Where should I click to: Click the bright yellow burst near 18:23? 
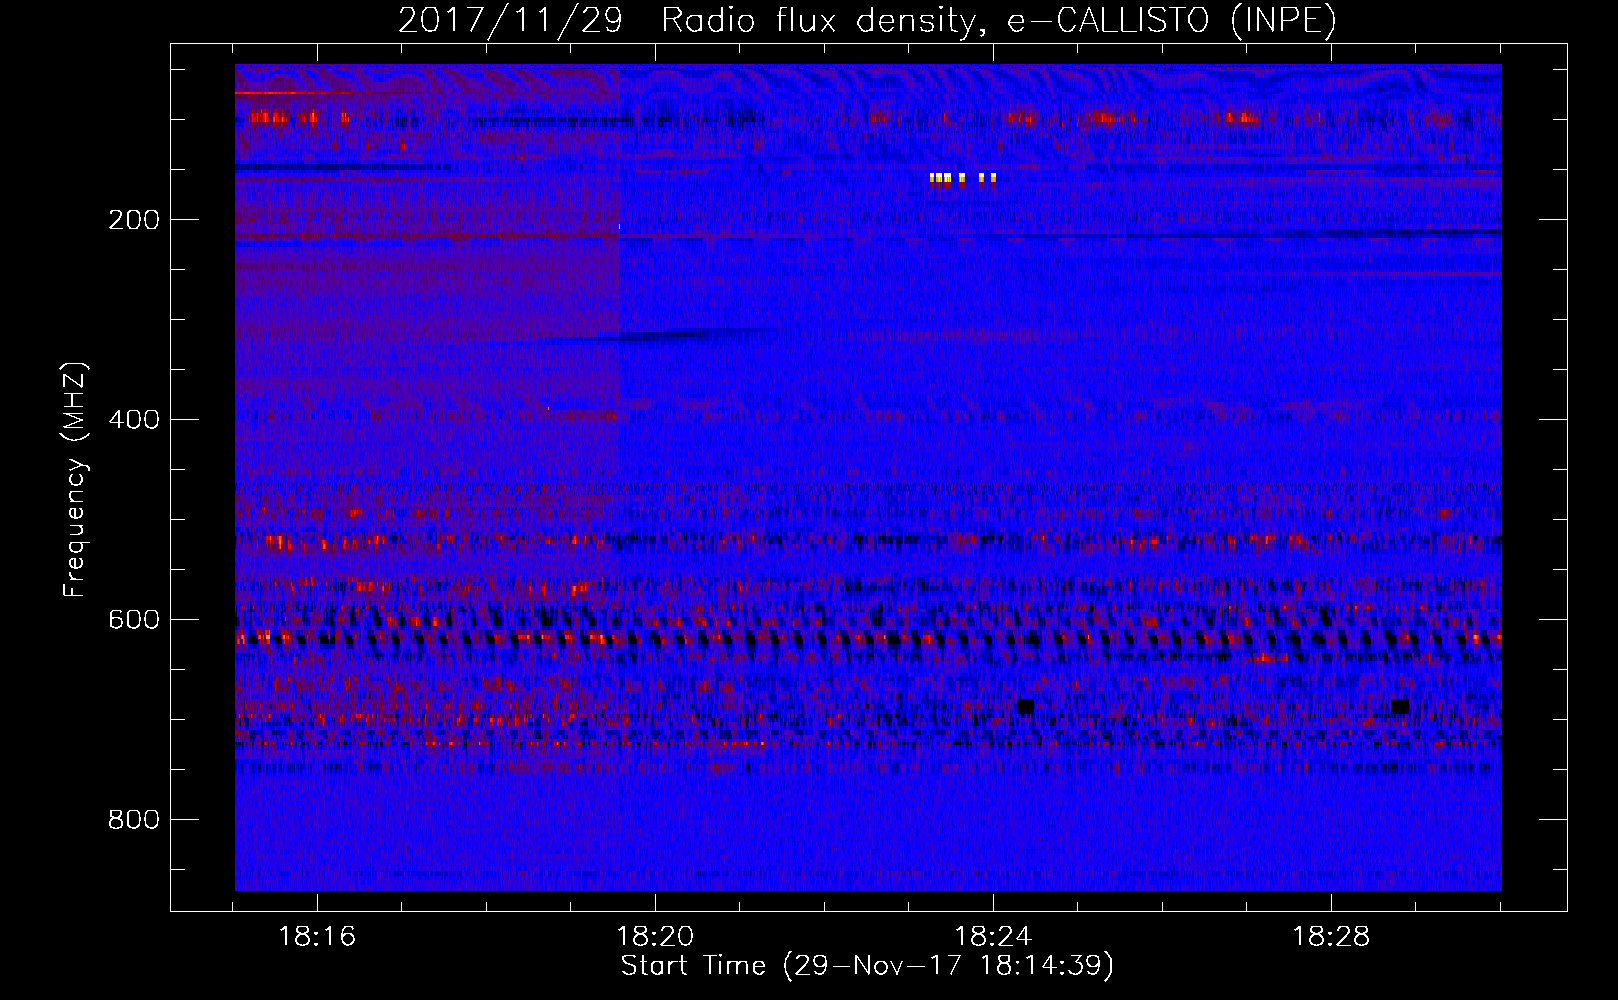pos(963,179)
